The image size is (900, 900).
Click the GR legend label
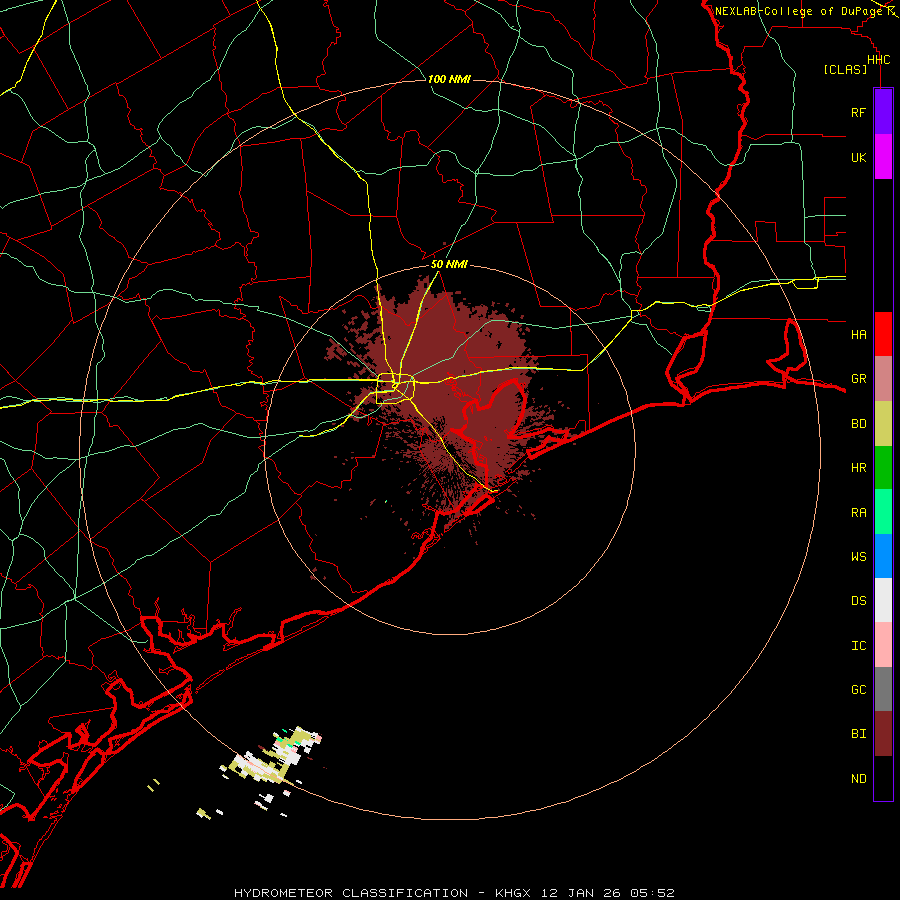858,379
